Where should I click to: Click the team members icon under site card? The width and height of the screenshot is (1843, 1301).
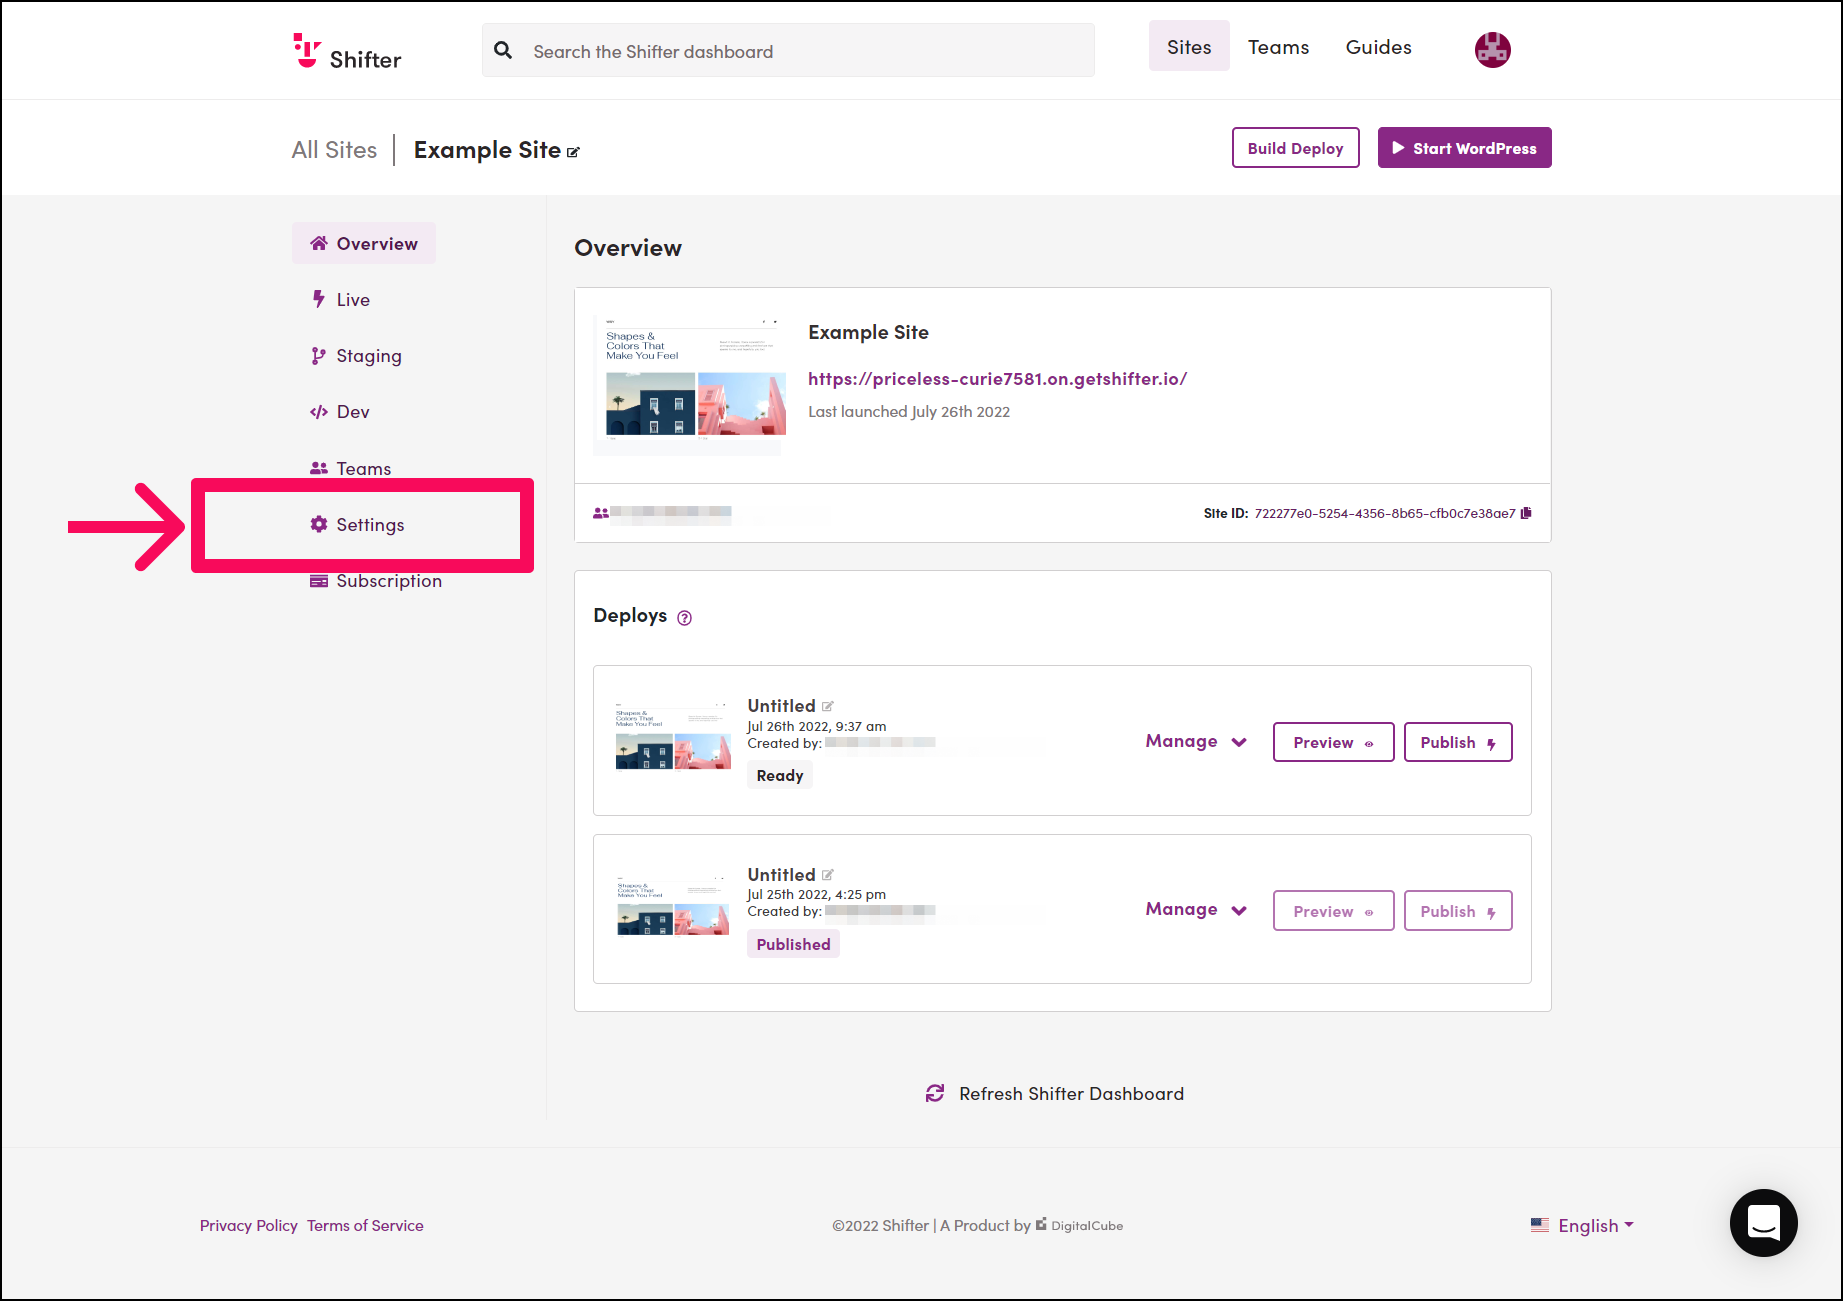[600, 513]
